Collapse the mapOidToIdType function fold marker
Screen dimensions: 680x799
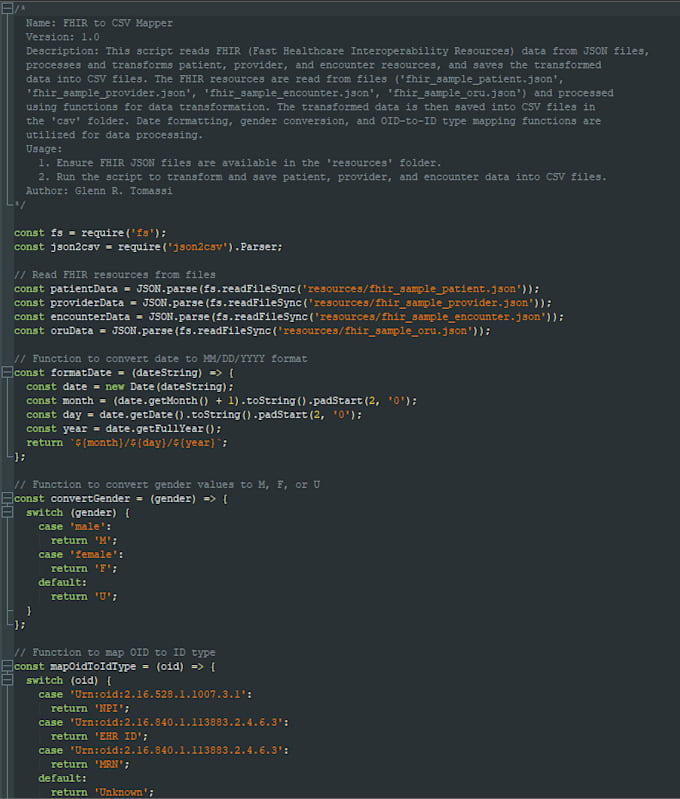tap(7, 666)
